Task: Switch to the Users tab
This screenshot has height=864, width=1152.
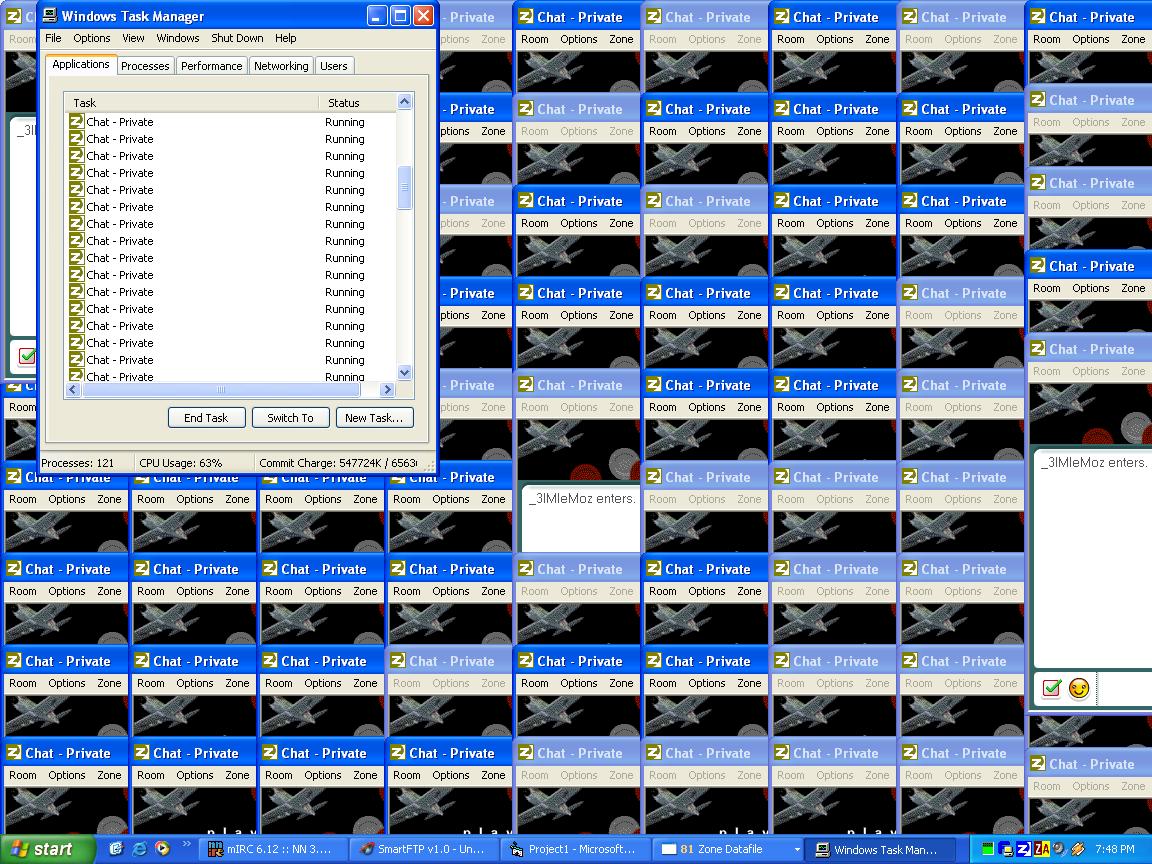Action: [334, 66]
